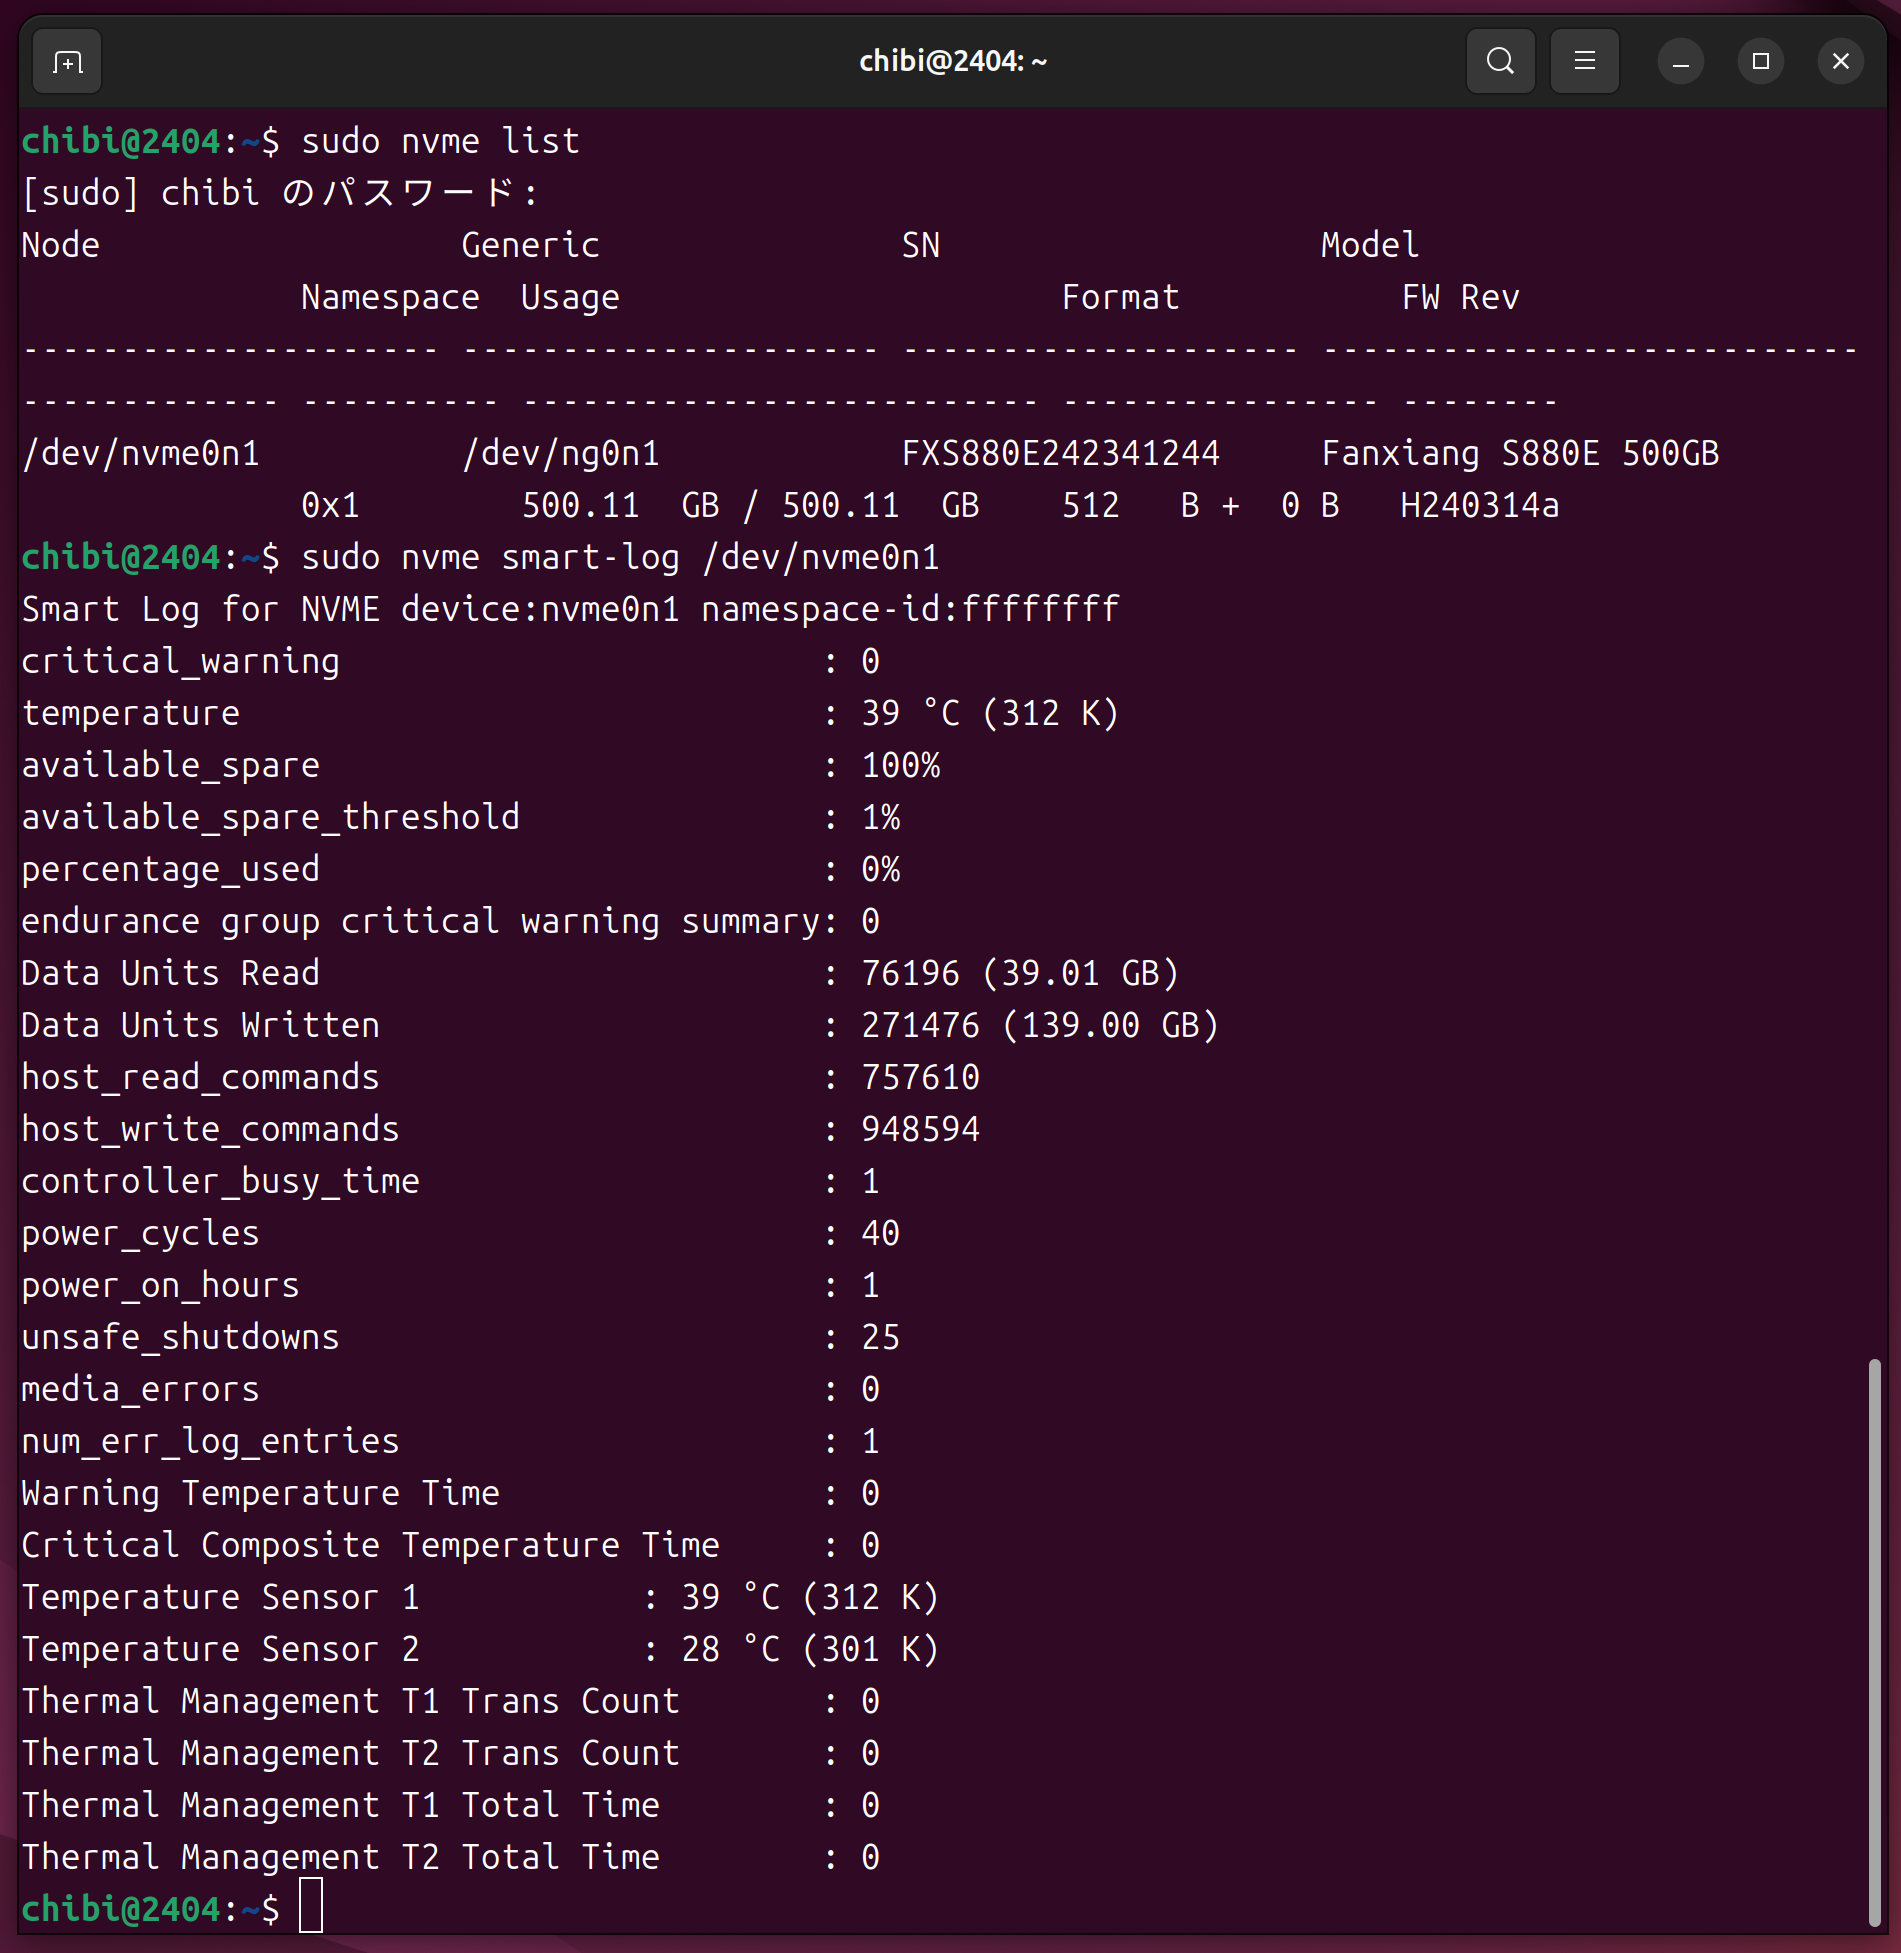
Task: Click the 'sudo nvme smart-log' command line
Action: [620, 557]
